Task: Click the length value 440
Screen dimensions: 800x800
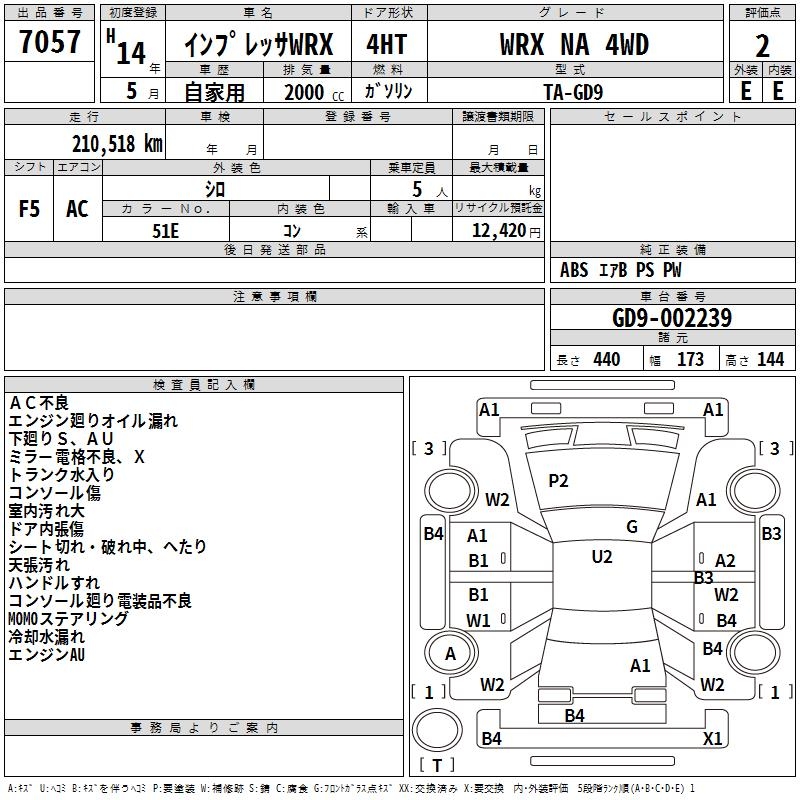Action: [x=607, y=359]
